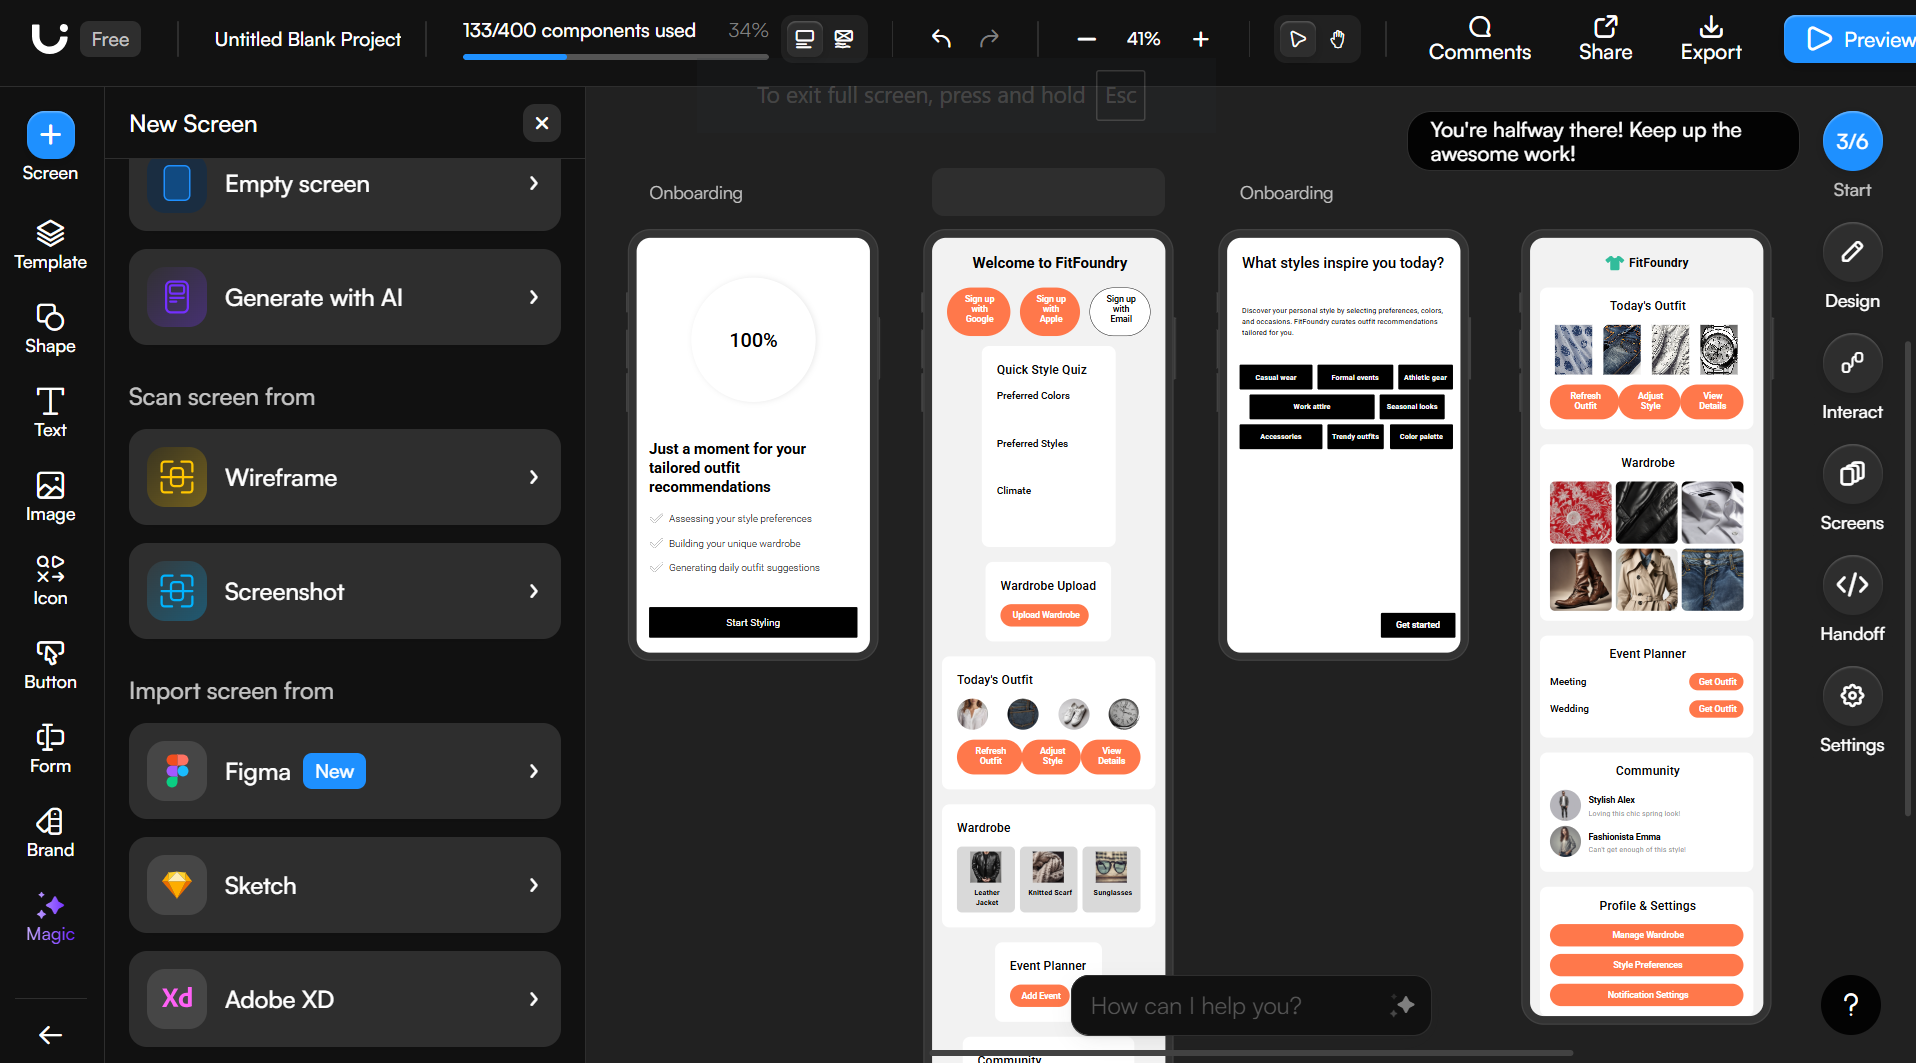Open the Design panel
This screenshot has width=1916, height=1063.
(x=1852, y=267)
